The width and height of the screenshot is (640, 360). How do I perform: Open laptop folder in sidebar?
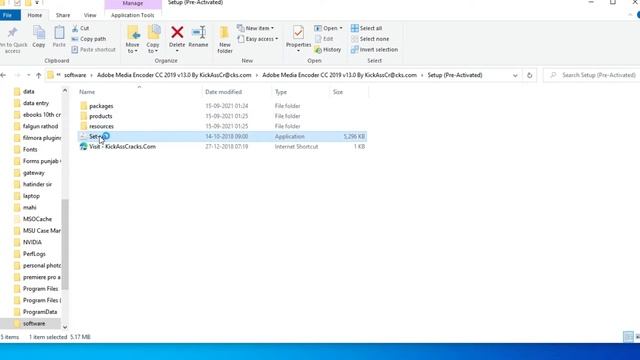click(31, 196)
